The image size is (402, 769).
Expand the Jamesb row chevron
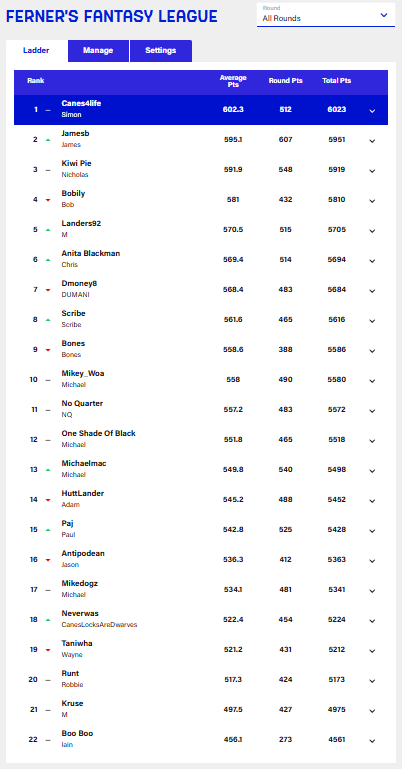click(372, 141)
